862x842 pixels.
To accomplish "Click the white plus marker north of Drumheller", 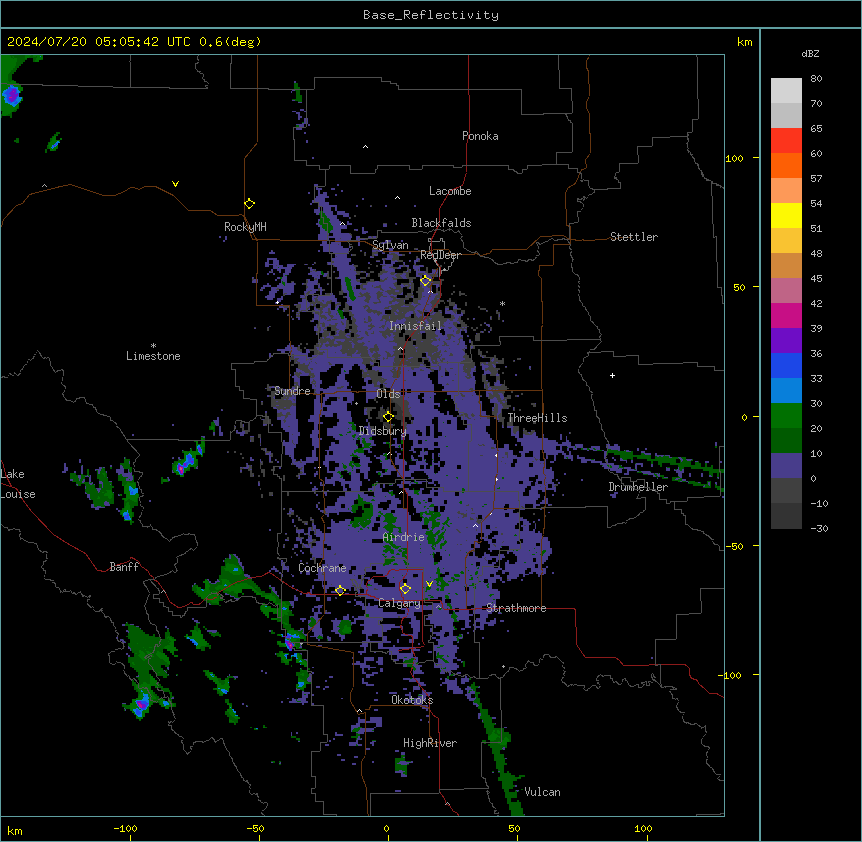I will [612, 375].
